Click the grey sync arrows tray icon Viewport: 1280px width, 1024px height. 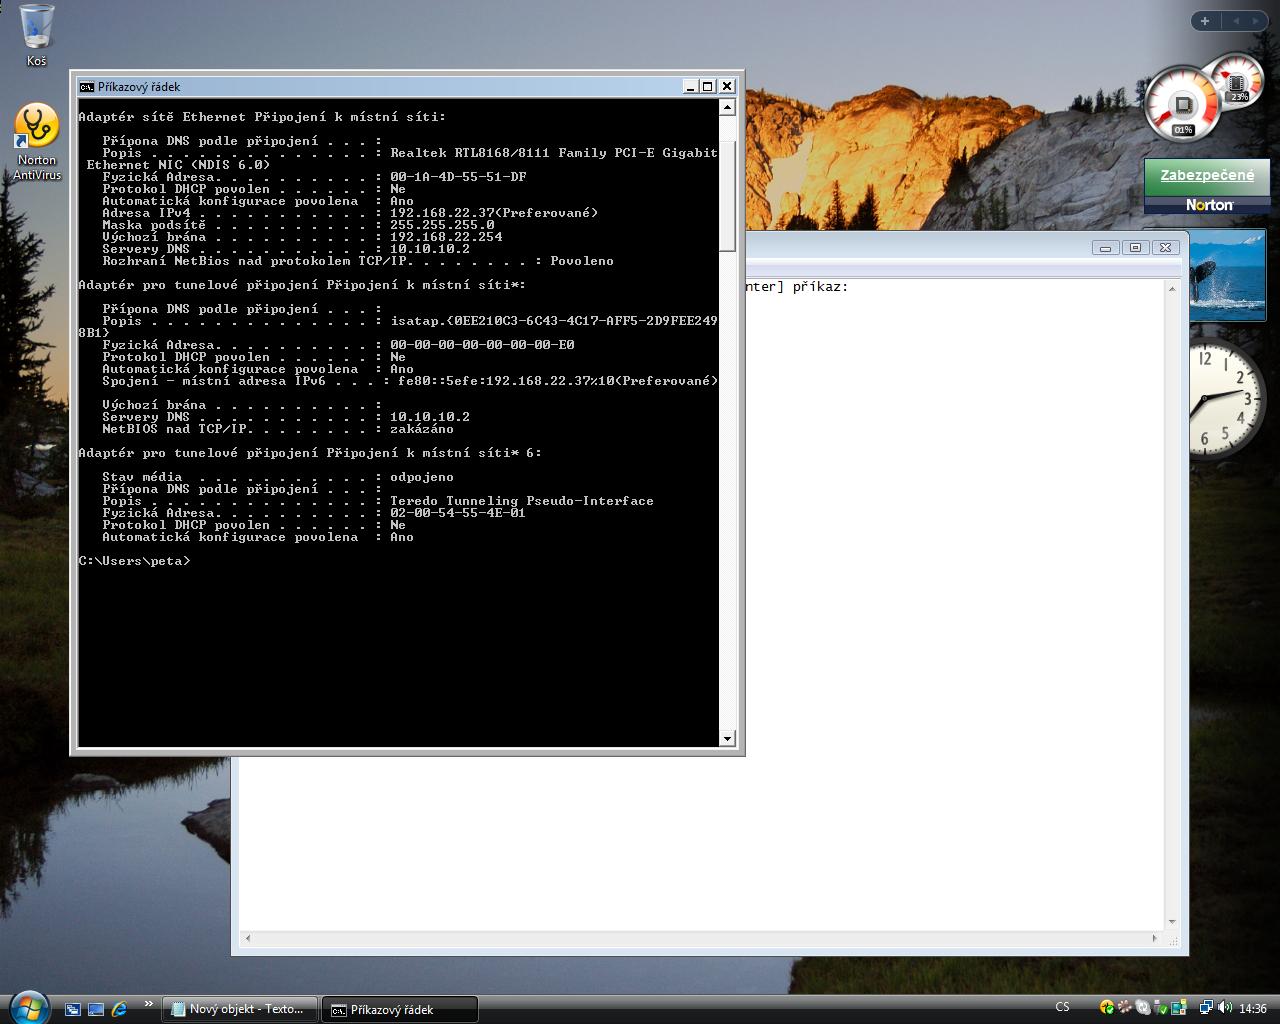[1142, 1008]
